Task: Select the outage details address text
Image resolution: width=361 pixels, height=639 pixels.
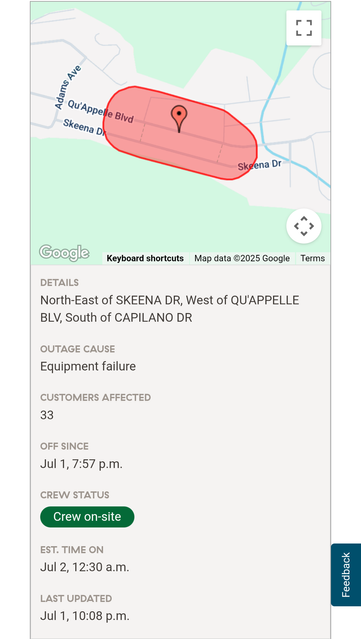Action: coord(169,309)
